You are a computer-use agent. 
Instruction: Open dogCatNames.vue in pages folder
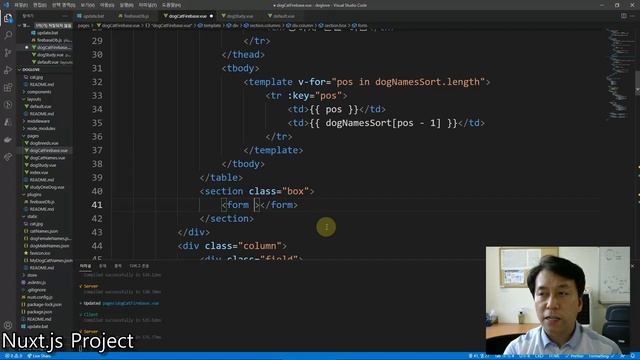coord(47,158)
